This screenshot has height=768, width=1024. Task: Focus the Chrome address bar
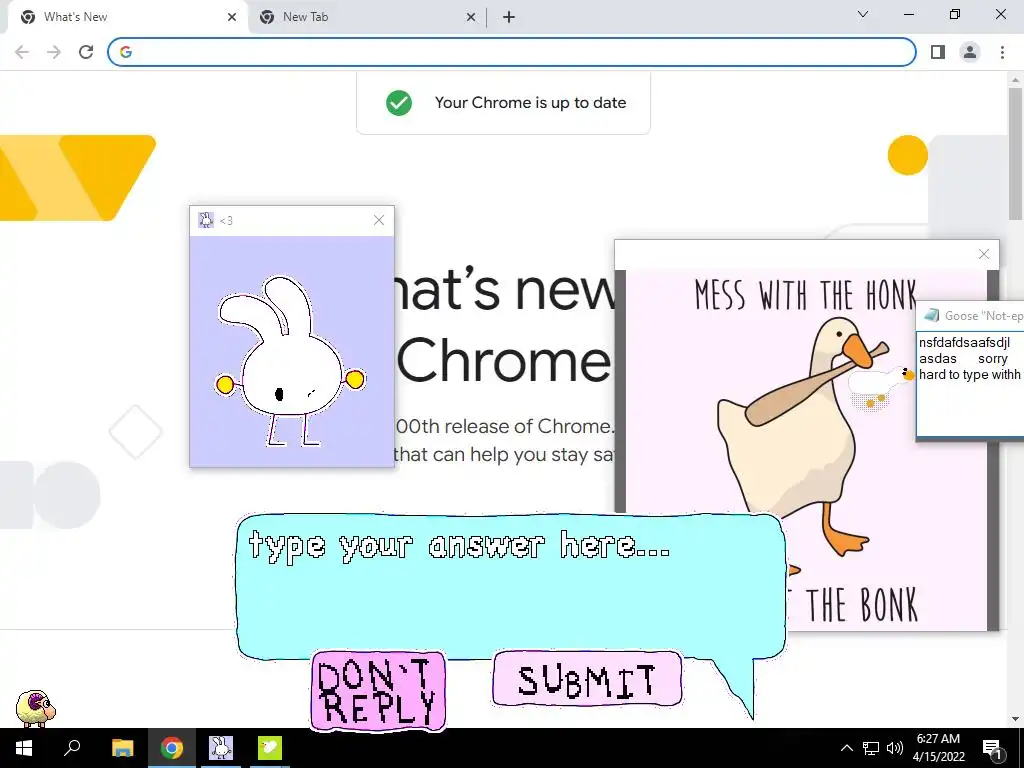point(512,52)
